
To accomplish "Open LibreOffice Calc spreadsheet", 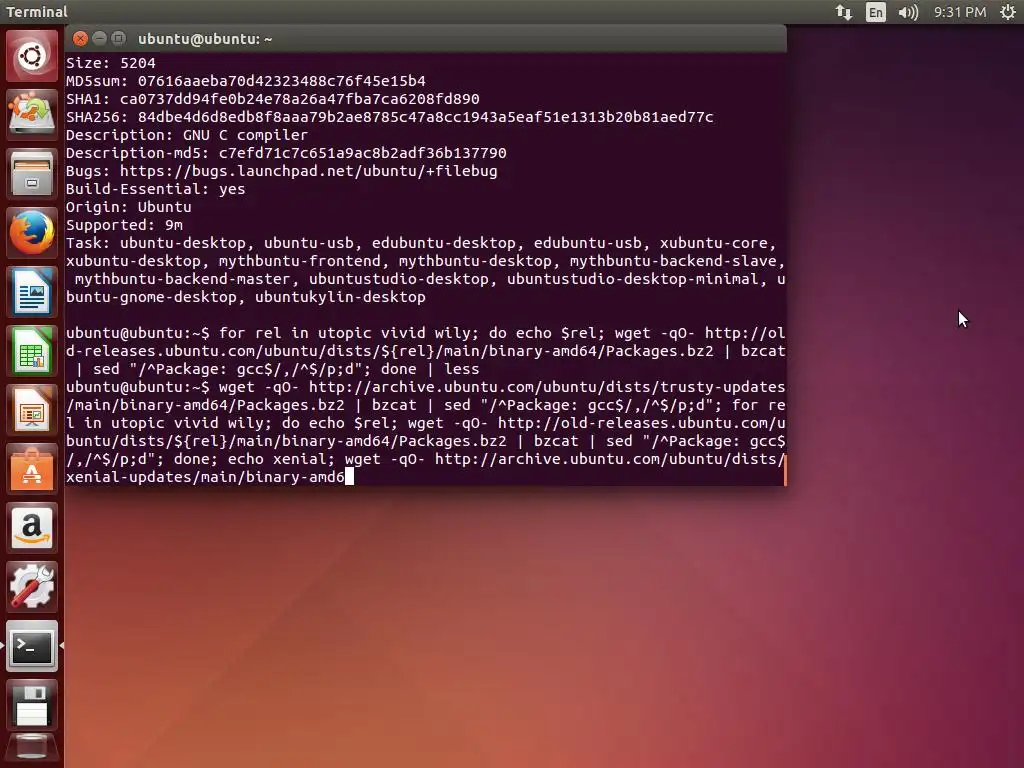I will pos(31,351).
